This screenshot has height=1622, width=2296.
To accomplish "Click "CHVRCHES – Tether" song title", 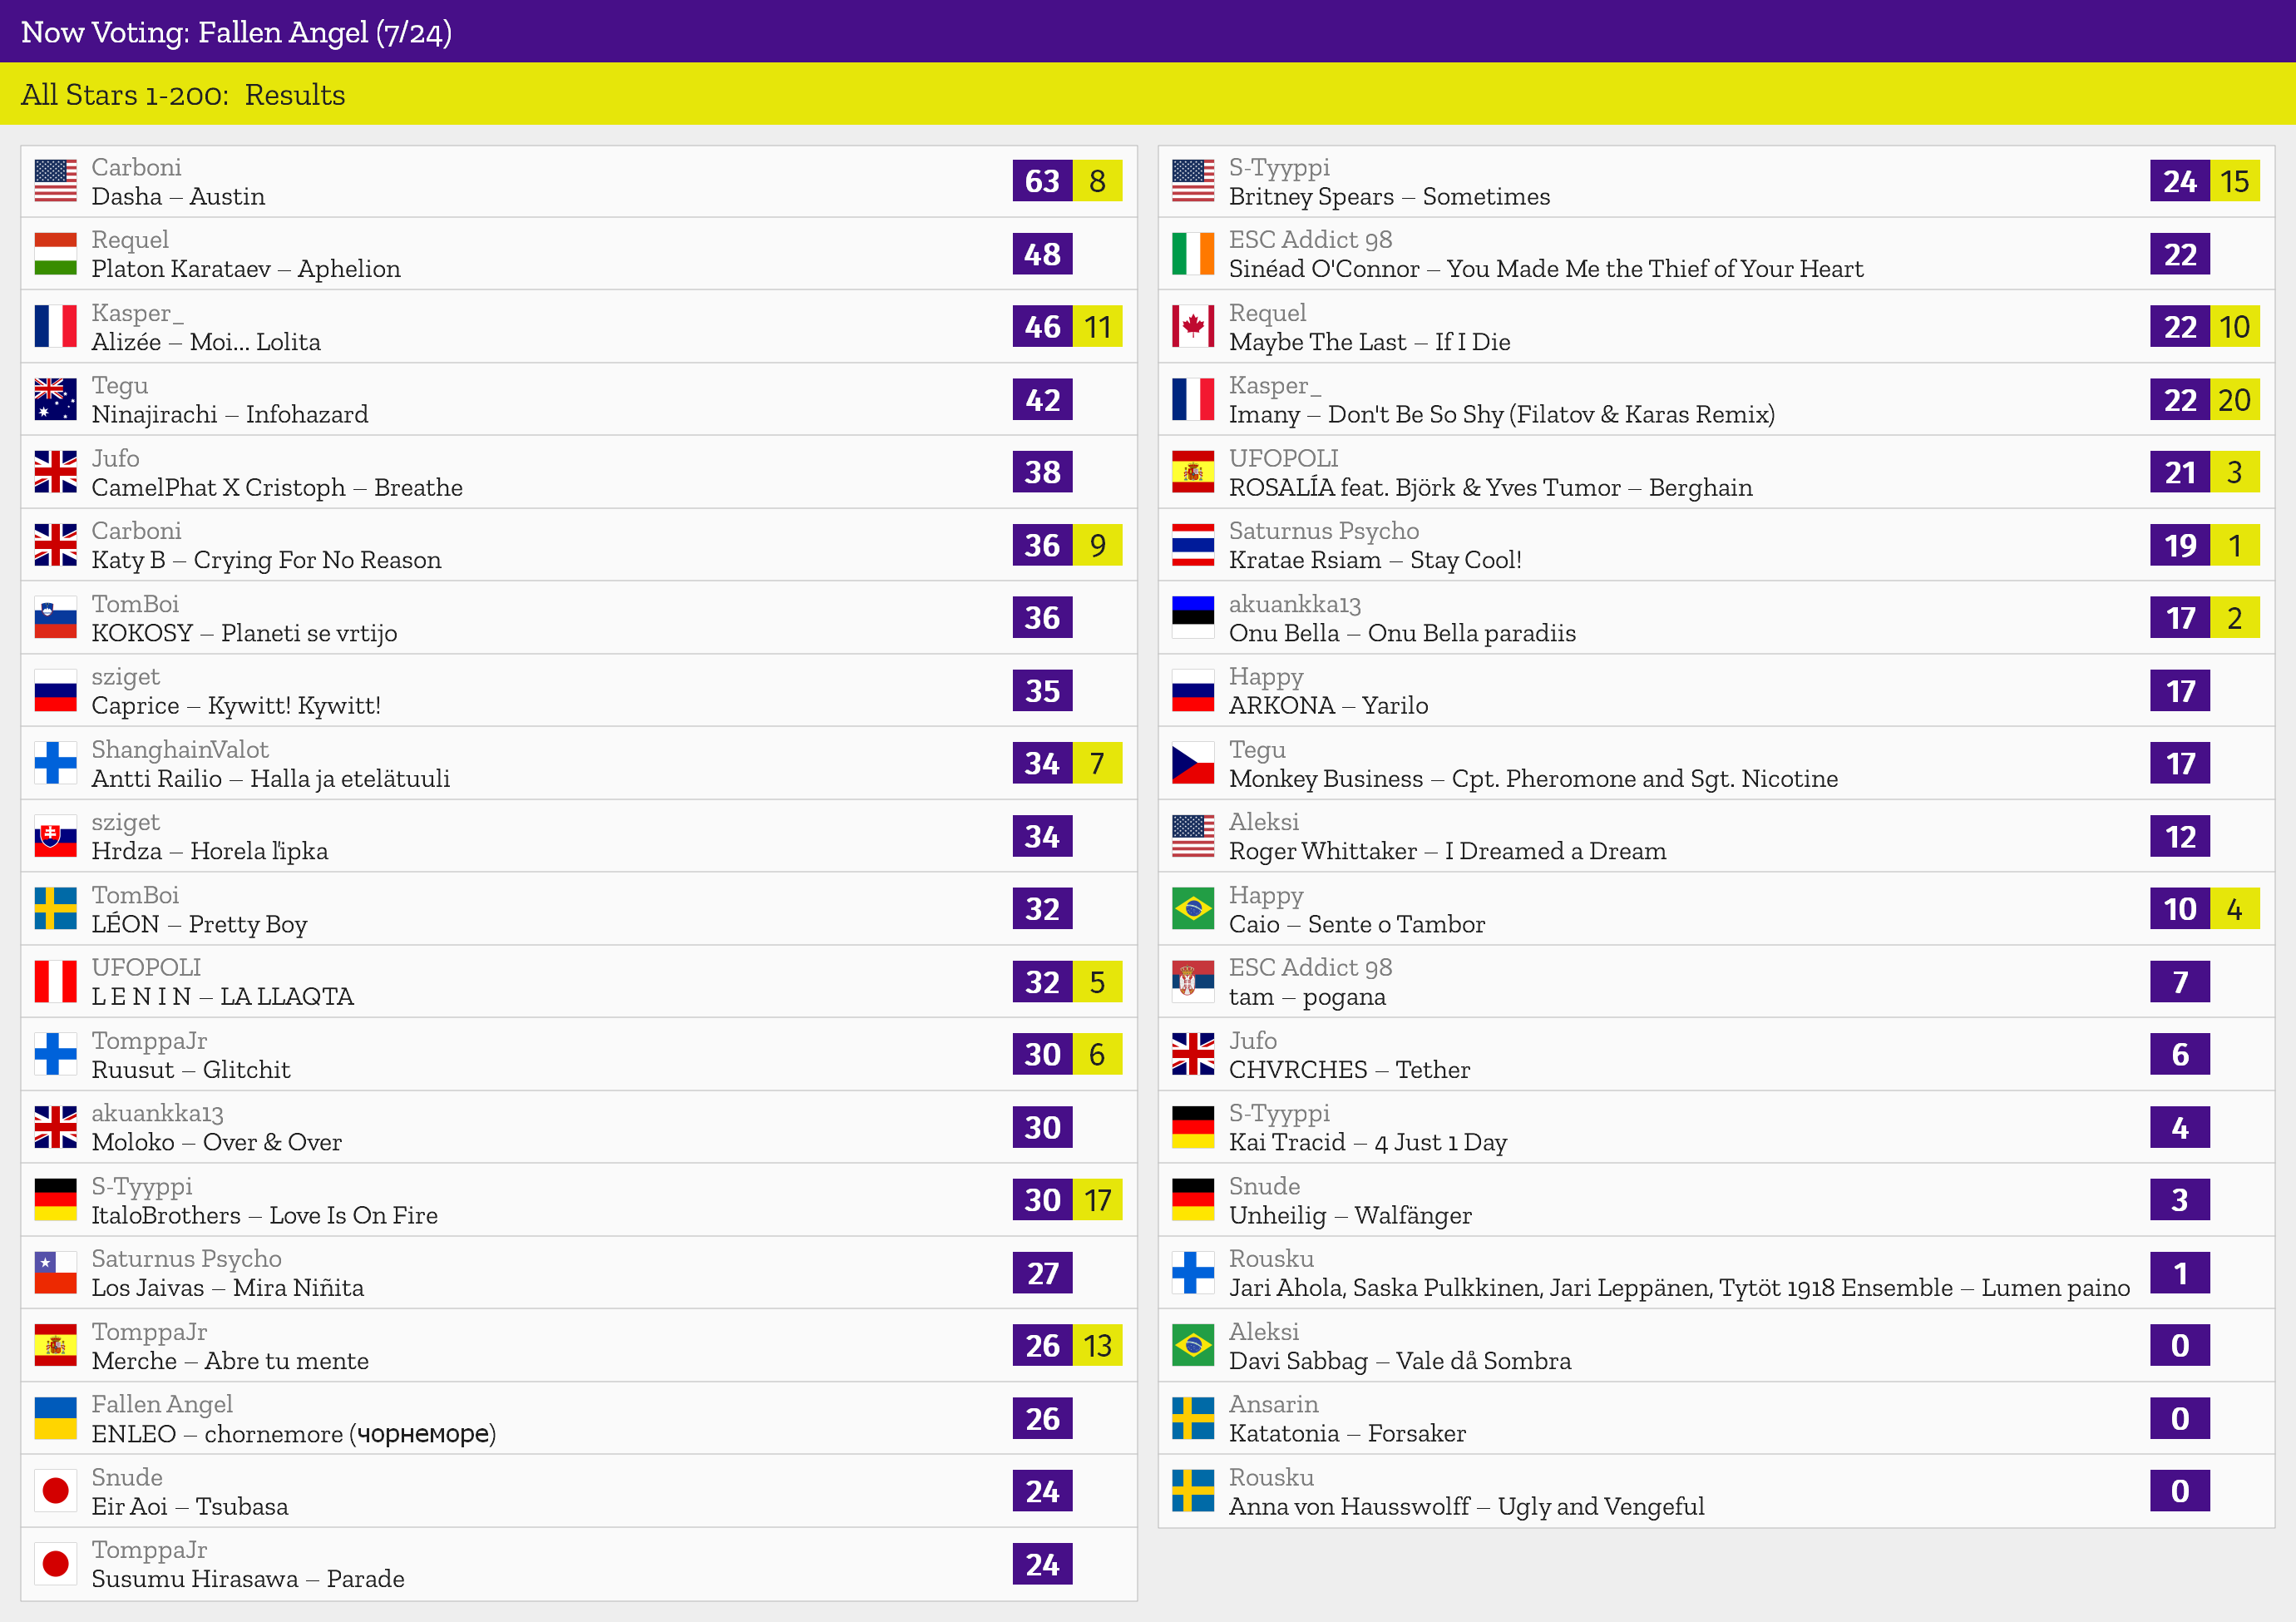I will (x=1349, y=1069).
